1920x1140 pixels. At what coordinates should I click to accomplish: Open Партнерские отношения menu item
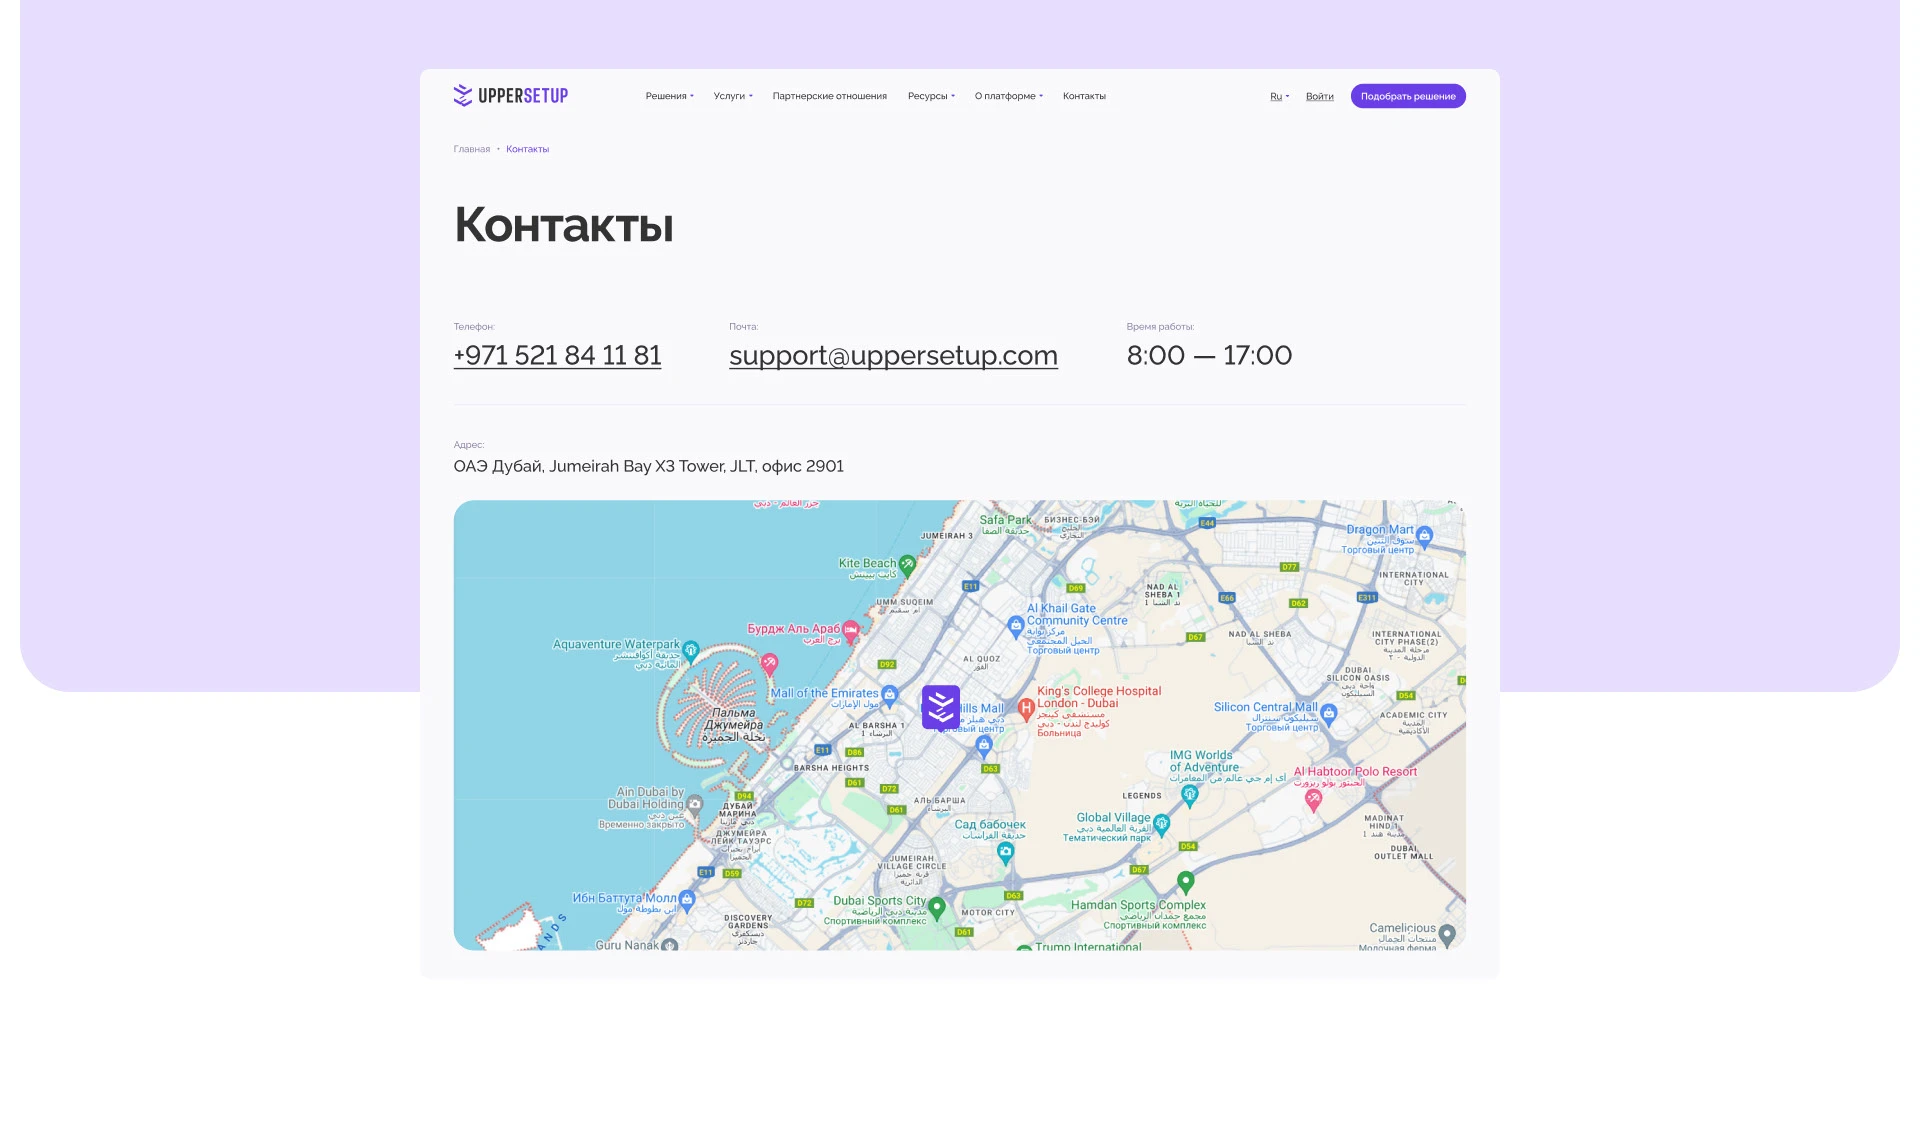coord(829,96)
